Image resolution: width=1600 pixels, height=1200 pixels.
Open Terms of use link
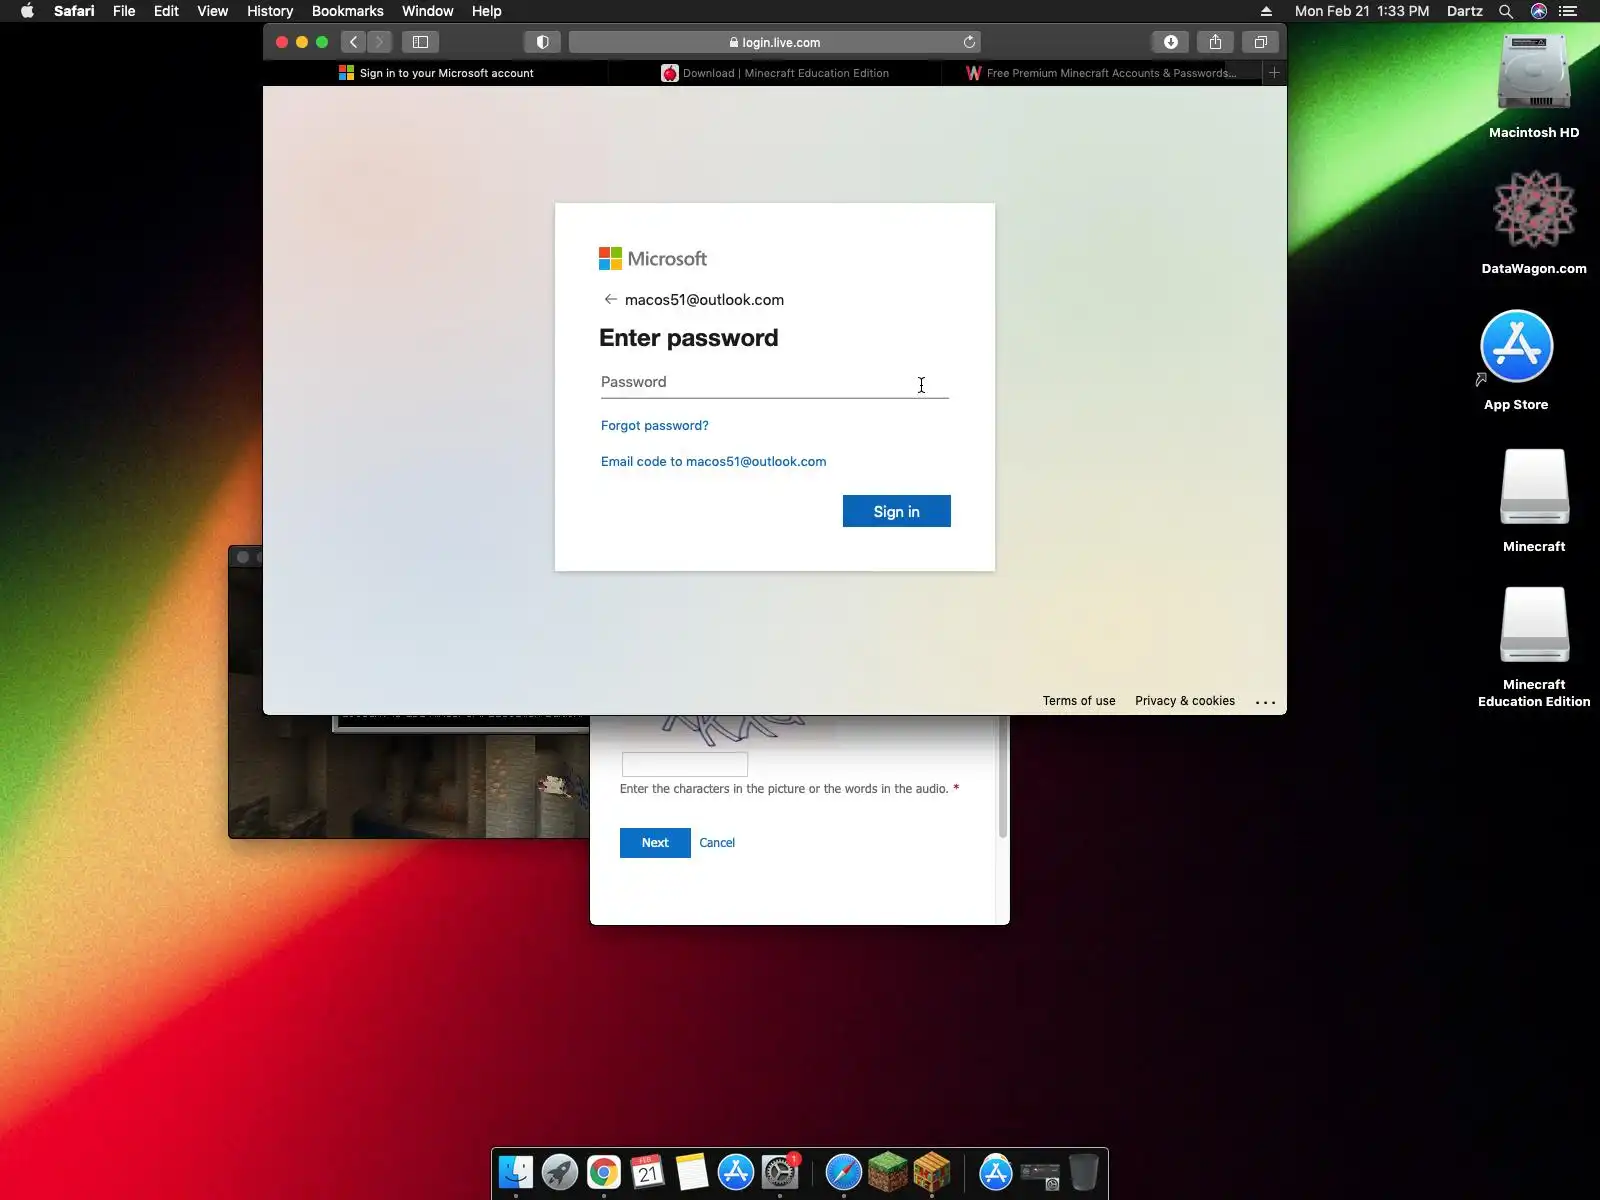[x=1079, y=701]
